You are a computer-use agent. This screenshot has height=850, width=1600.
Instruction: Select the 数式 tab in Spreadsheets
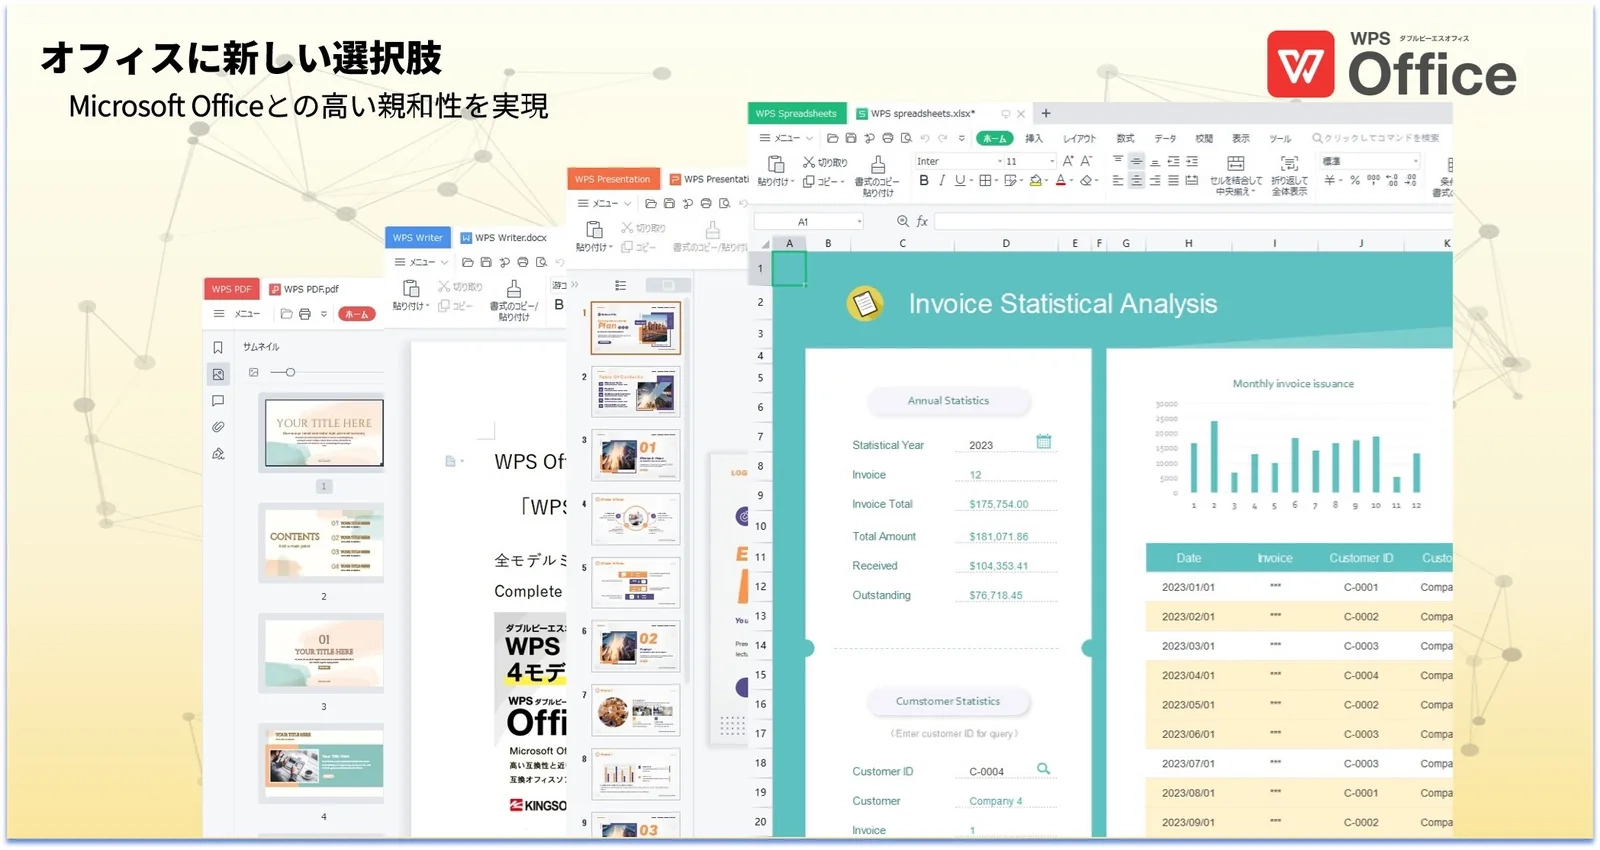click(x=1125, y=138)
